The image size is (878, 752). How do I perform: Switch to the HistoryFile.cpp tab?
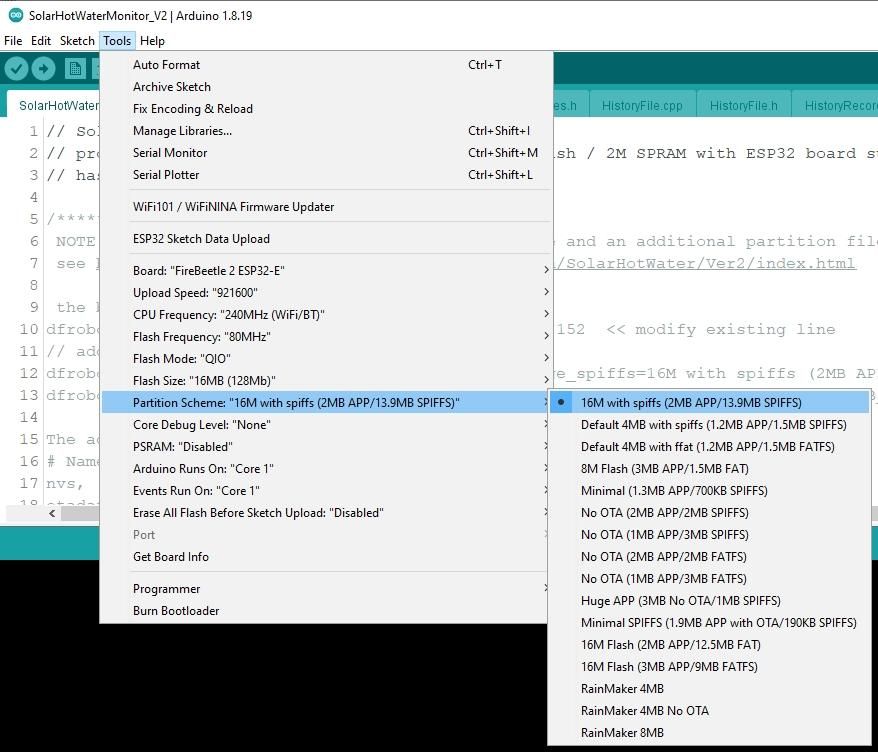[642, 106]
